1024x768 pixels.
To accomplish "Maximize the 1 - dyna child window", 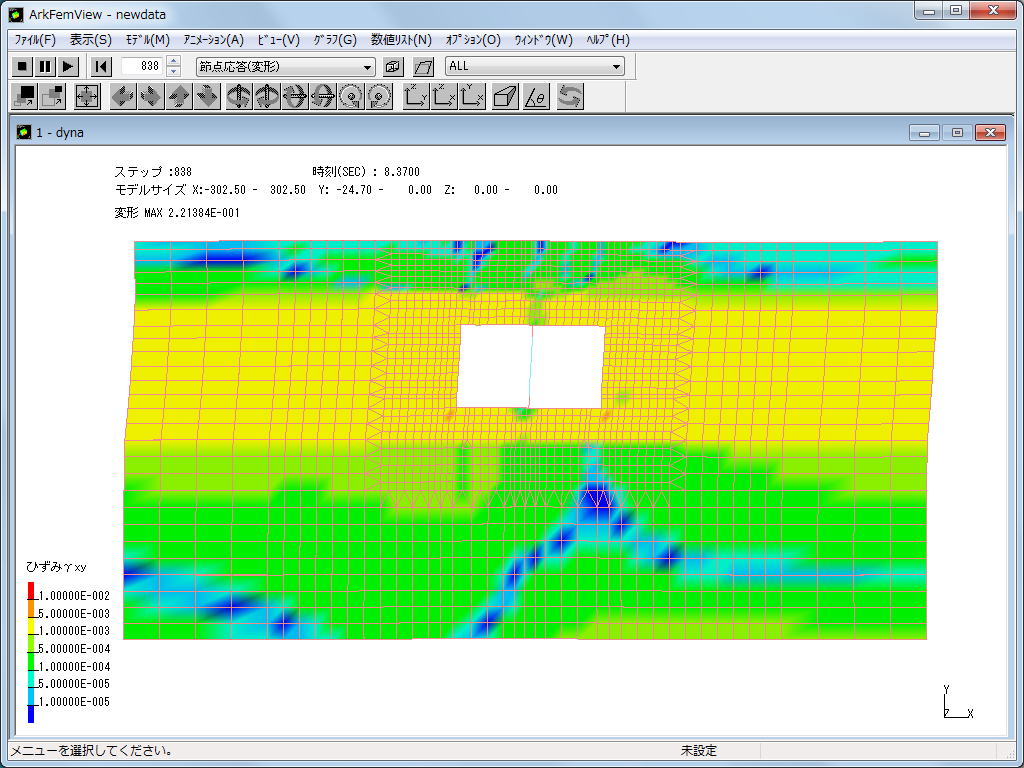I will pyautogui.click(x=957, y=133).
